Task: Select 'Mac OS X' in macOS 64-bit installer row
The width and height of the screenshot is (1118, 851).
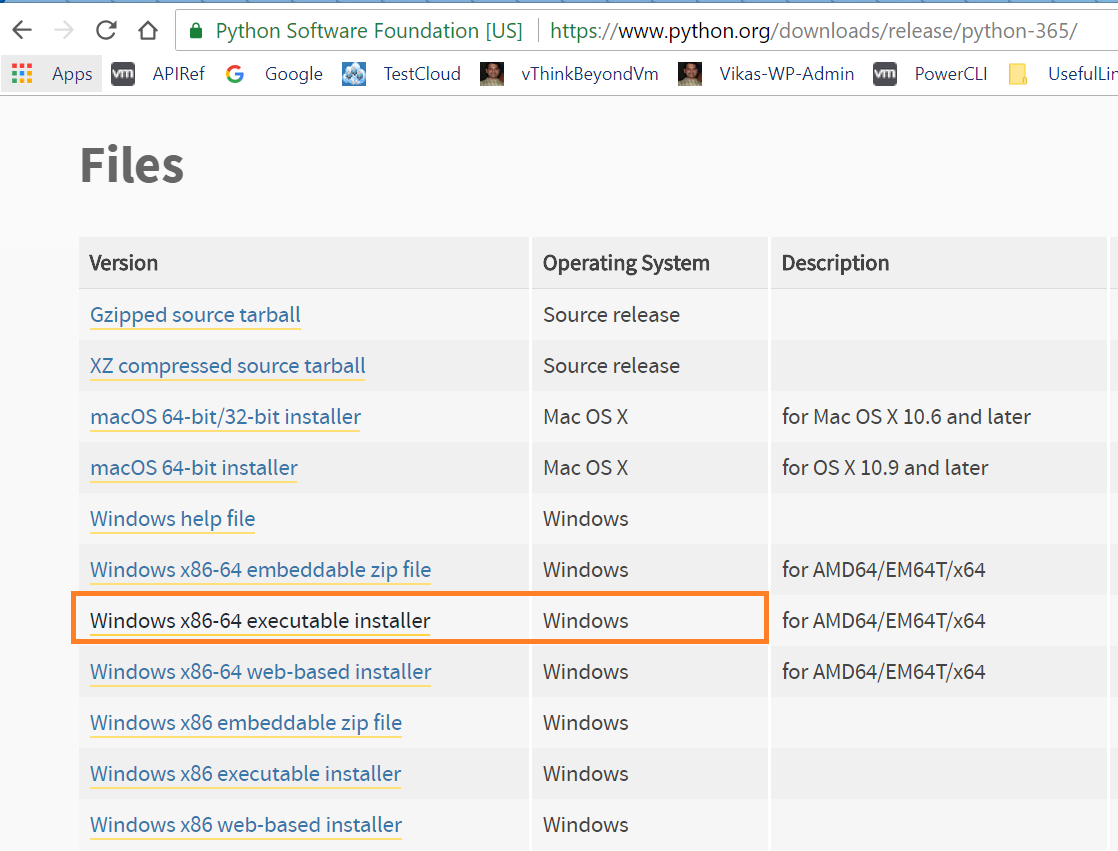Action: [x=585, y=468]
